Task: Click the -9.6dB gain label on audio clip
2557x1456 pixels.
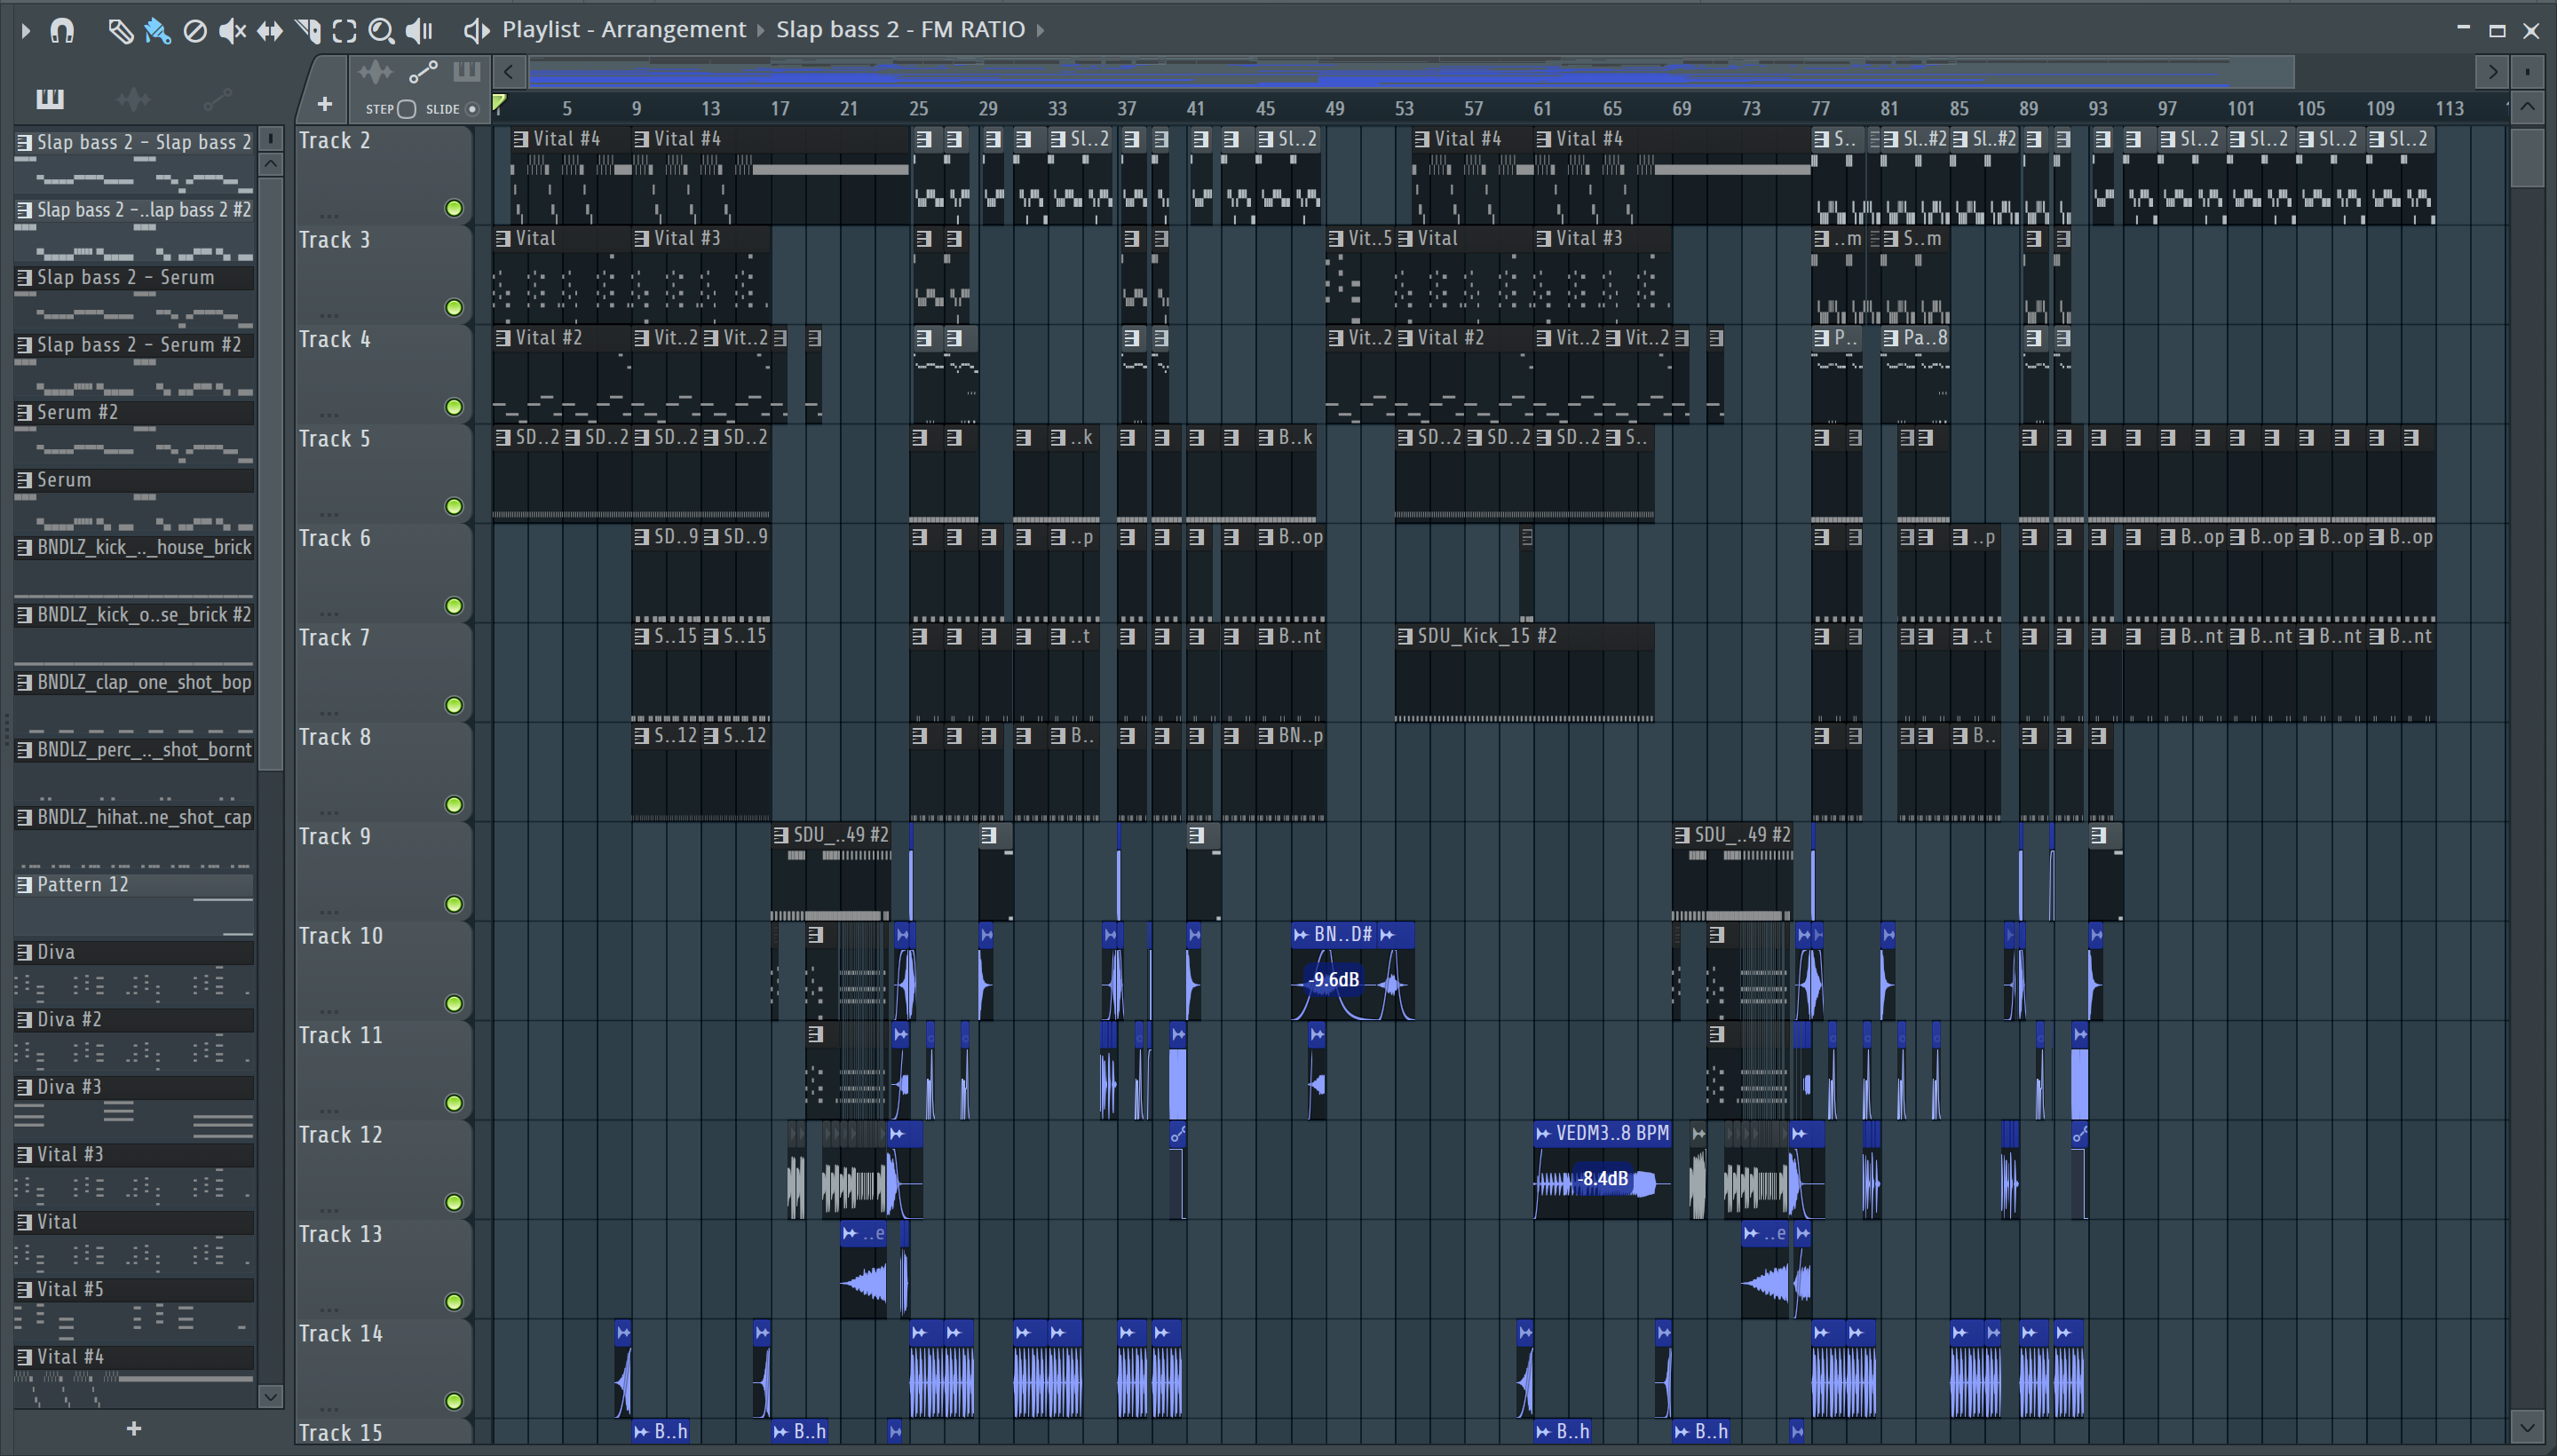Action: tap(1336, 980)
